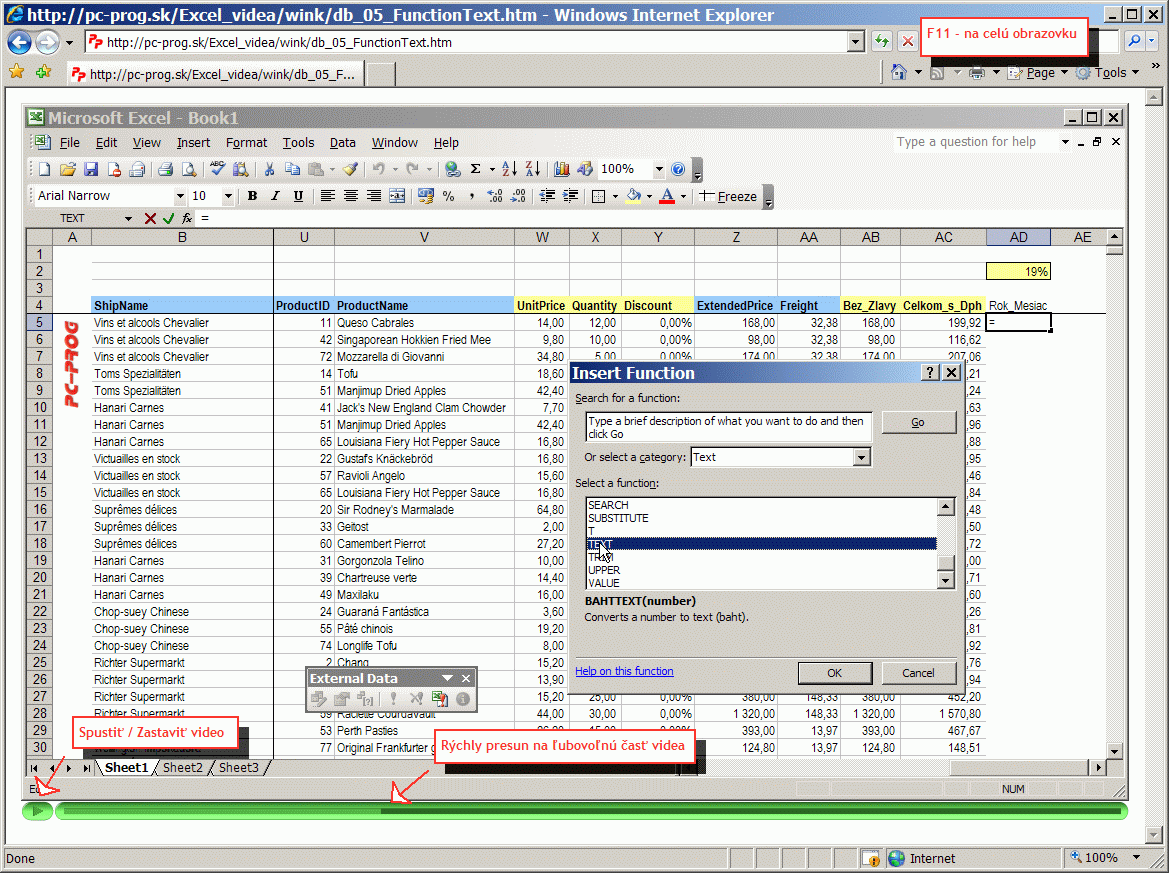Expand the Borders dropdown arrow
This screenshot has width=1169, height=873.
point(615,196)
